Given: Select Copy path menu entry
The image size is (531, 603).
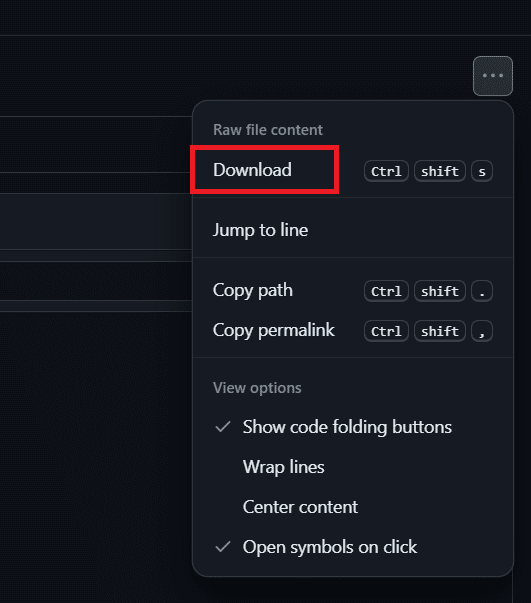Looking at the screenshot, I should click(353, 290).
